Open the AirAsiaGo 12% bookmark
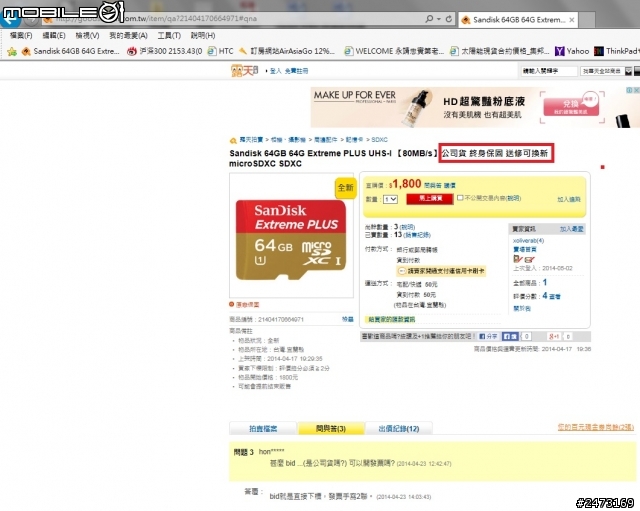Viewport: 640px width, 511px height. (x=287, y=51)
